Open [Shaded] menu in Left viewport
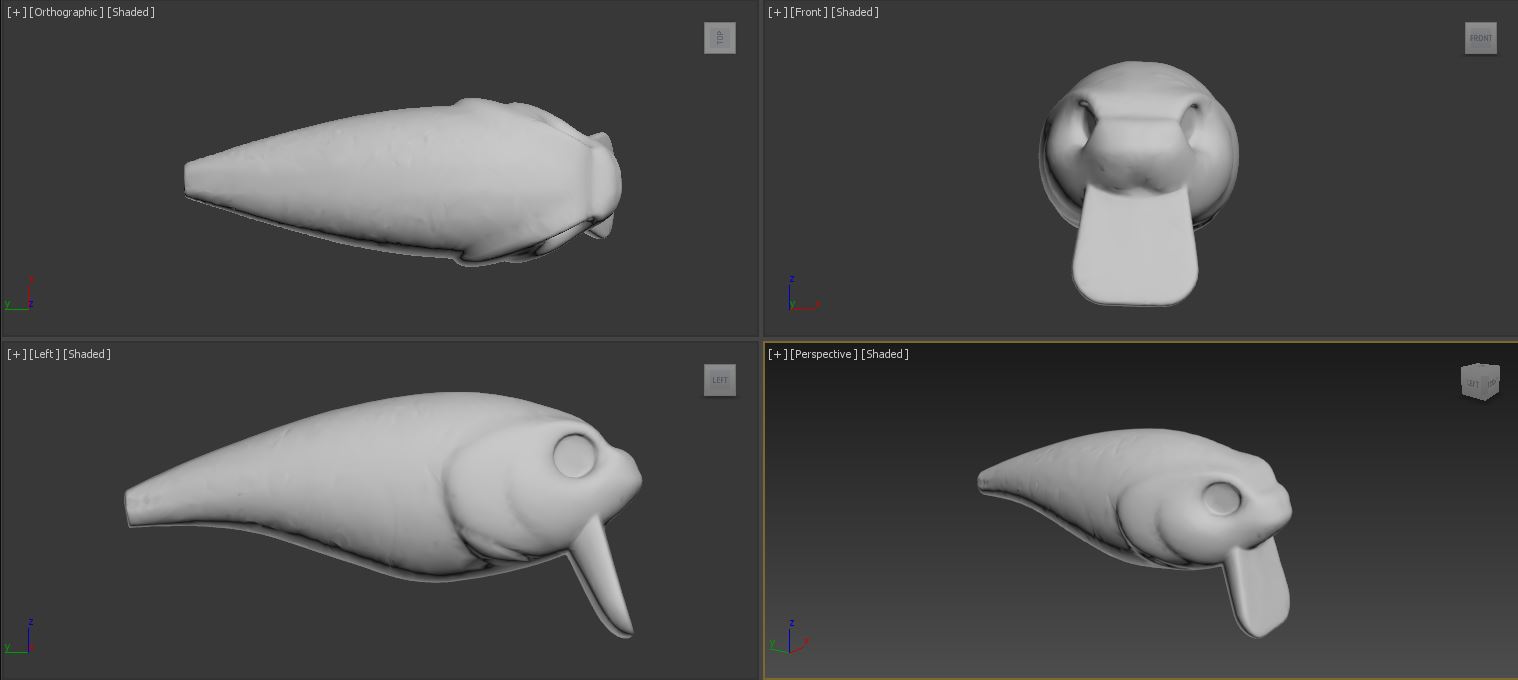Image resolution: width=1518 pixels, height=680 pixels. point(87,354)
